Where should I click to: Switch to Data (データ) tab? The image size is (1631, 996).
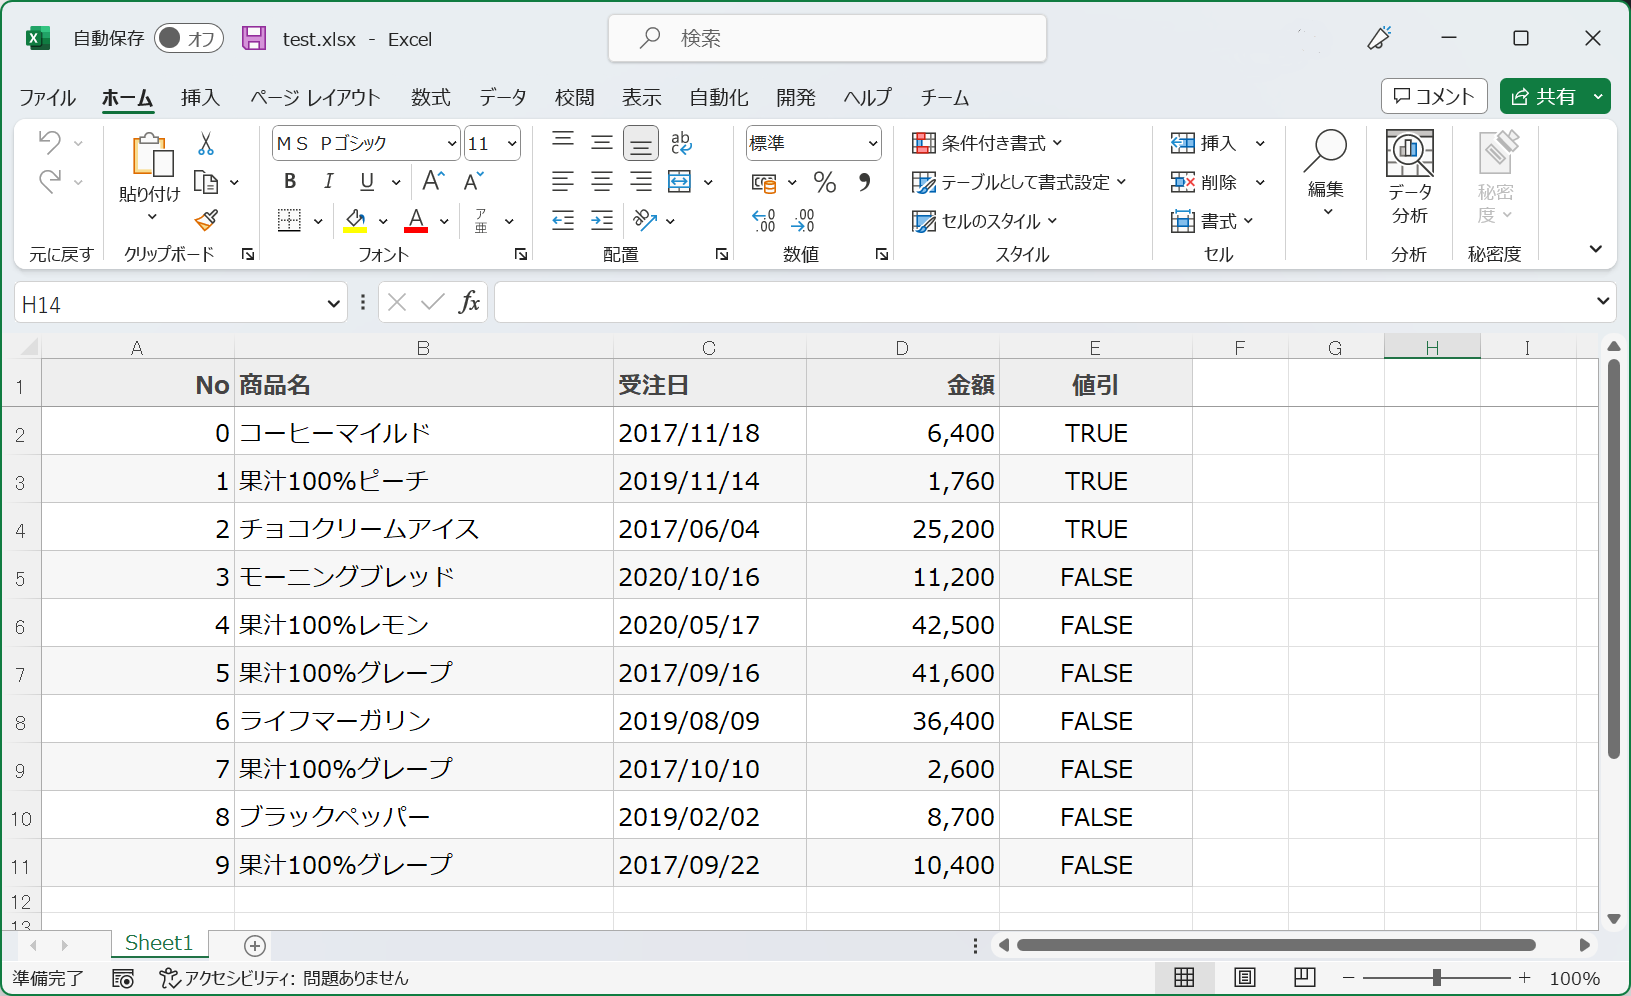click(x=502, y=97)
